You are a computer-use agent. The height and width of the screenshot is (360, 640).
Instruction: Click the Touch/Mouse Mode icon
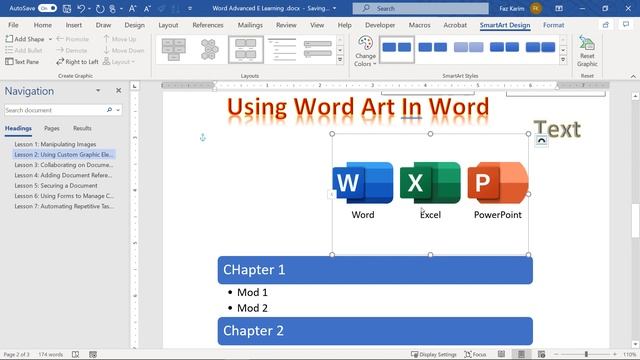point(112,8)
